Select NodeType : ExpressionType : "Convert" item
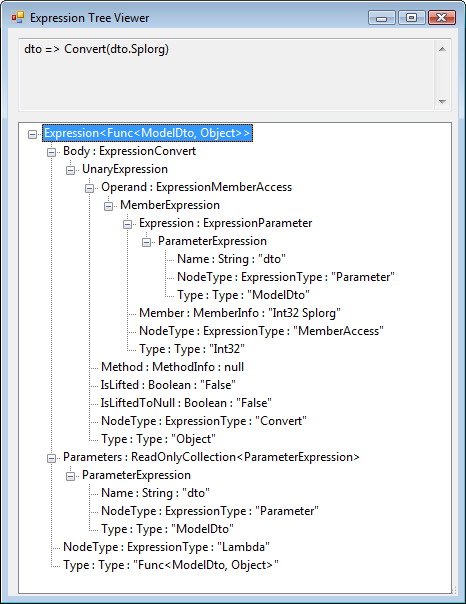The width and height of the screenshot is (466, 604). (x=204, y=421)
